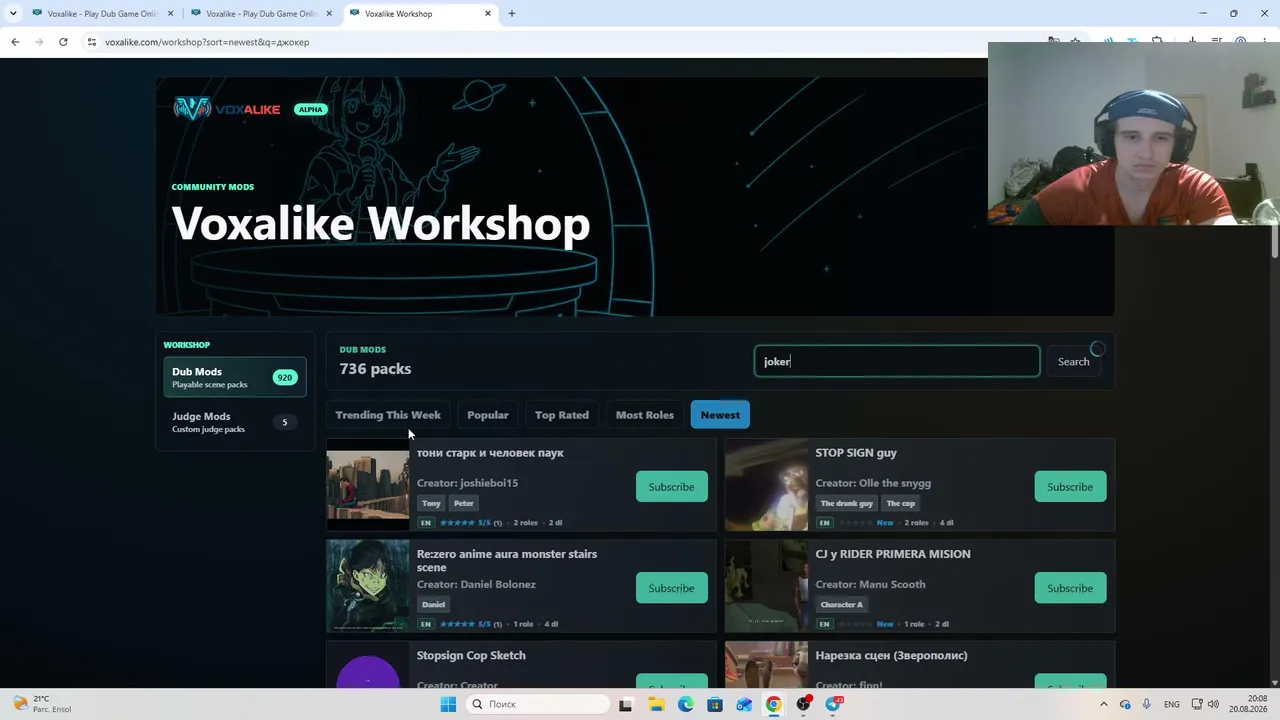The image size is (1280, 720).
Task: Open a new browser tab with plus icon
Action: pyautogui.click(x=512, y=14)
